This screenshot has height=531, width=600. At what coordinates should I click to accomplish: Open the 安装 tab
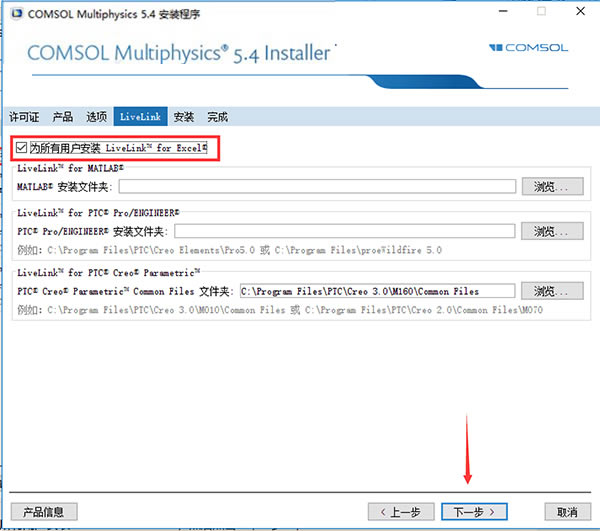(184, 117)
